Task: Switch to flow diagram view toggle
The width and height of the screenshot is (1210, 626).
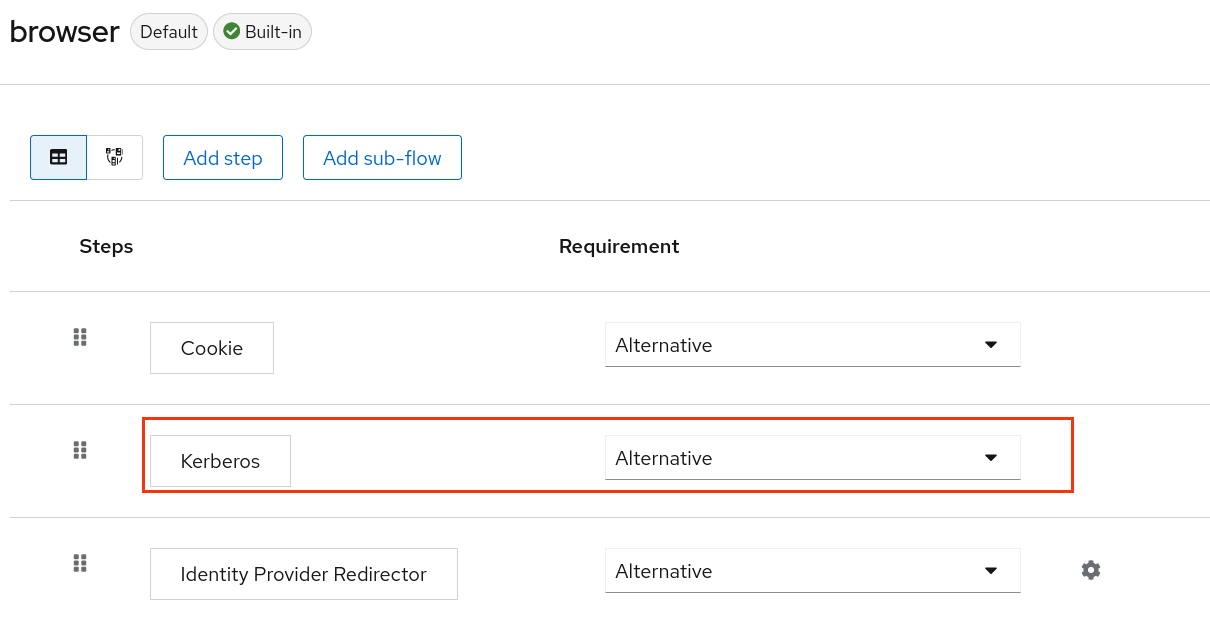Action: tap(115, 158)
